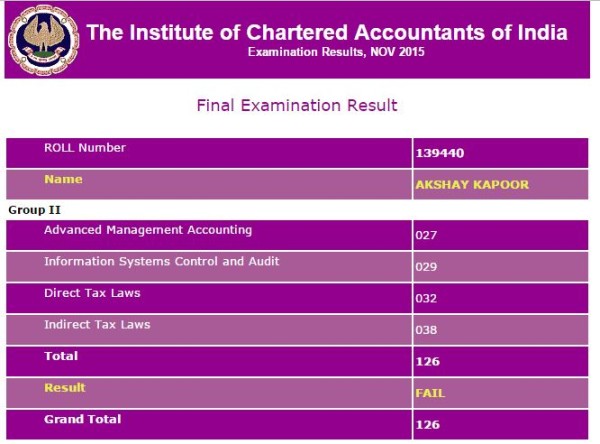Click the ICAI emblem logo
This screenshot has width=600, height=444.
[x=42, y=40]
